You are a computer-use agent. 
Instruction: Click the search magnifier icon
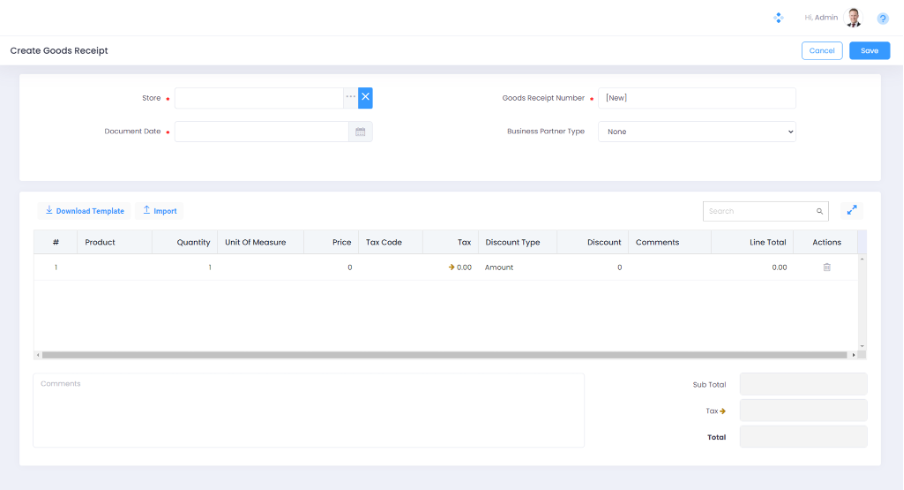(x=820, y=211)
